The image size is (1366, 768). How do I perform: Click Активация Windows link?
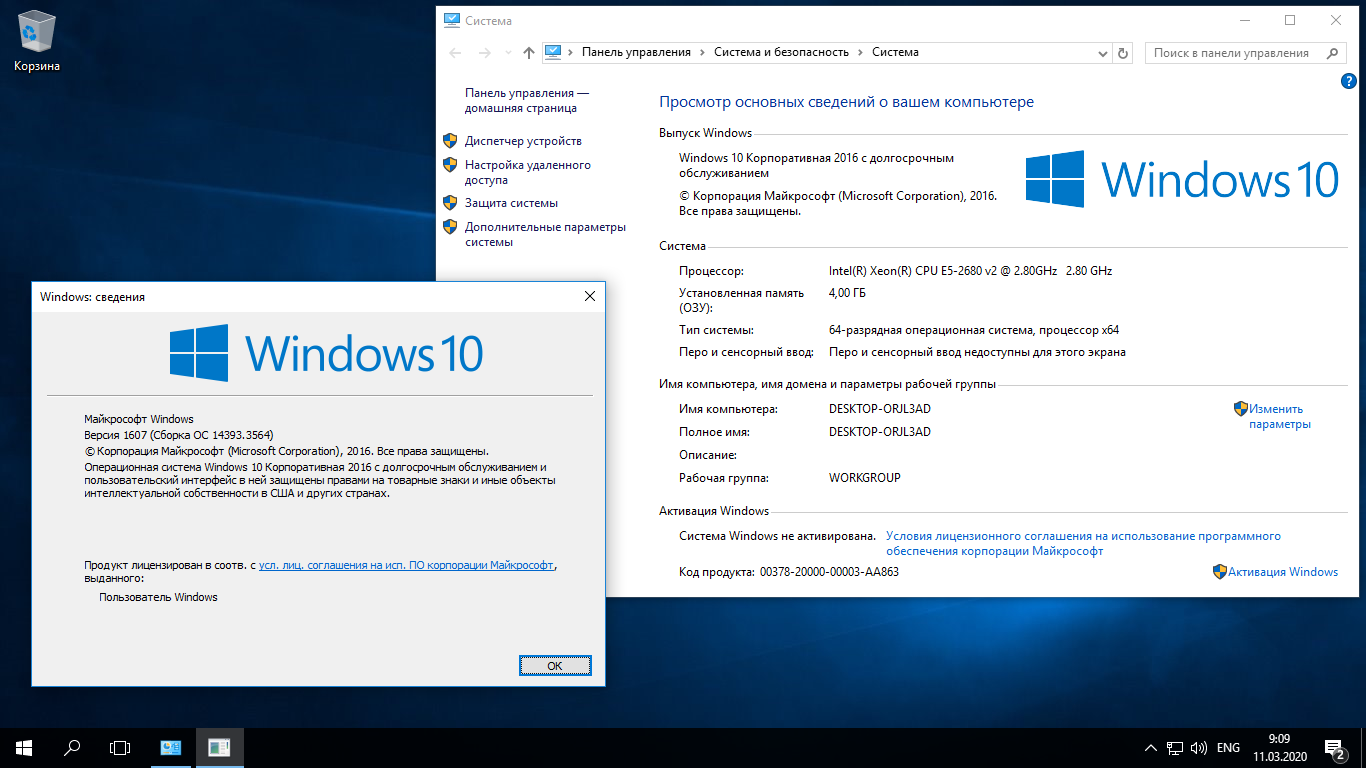coord(1283,572)
